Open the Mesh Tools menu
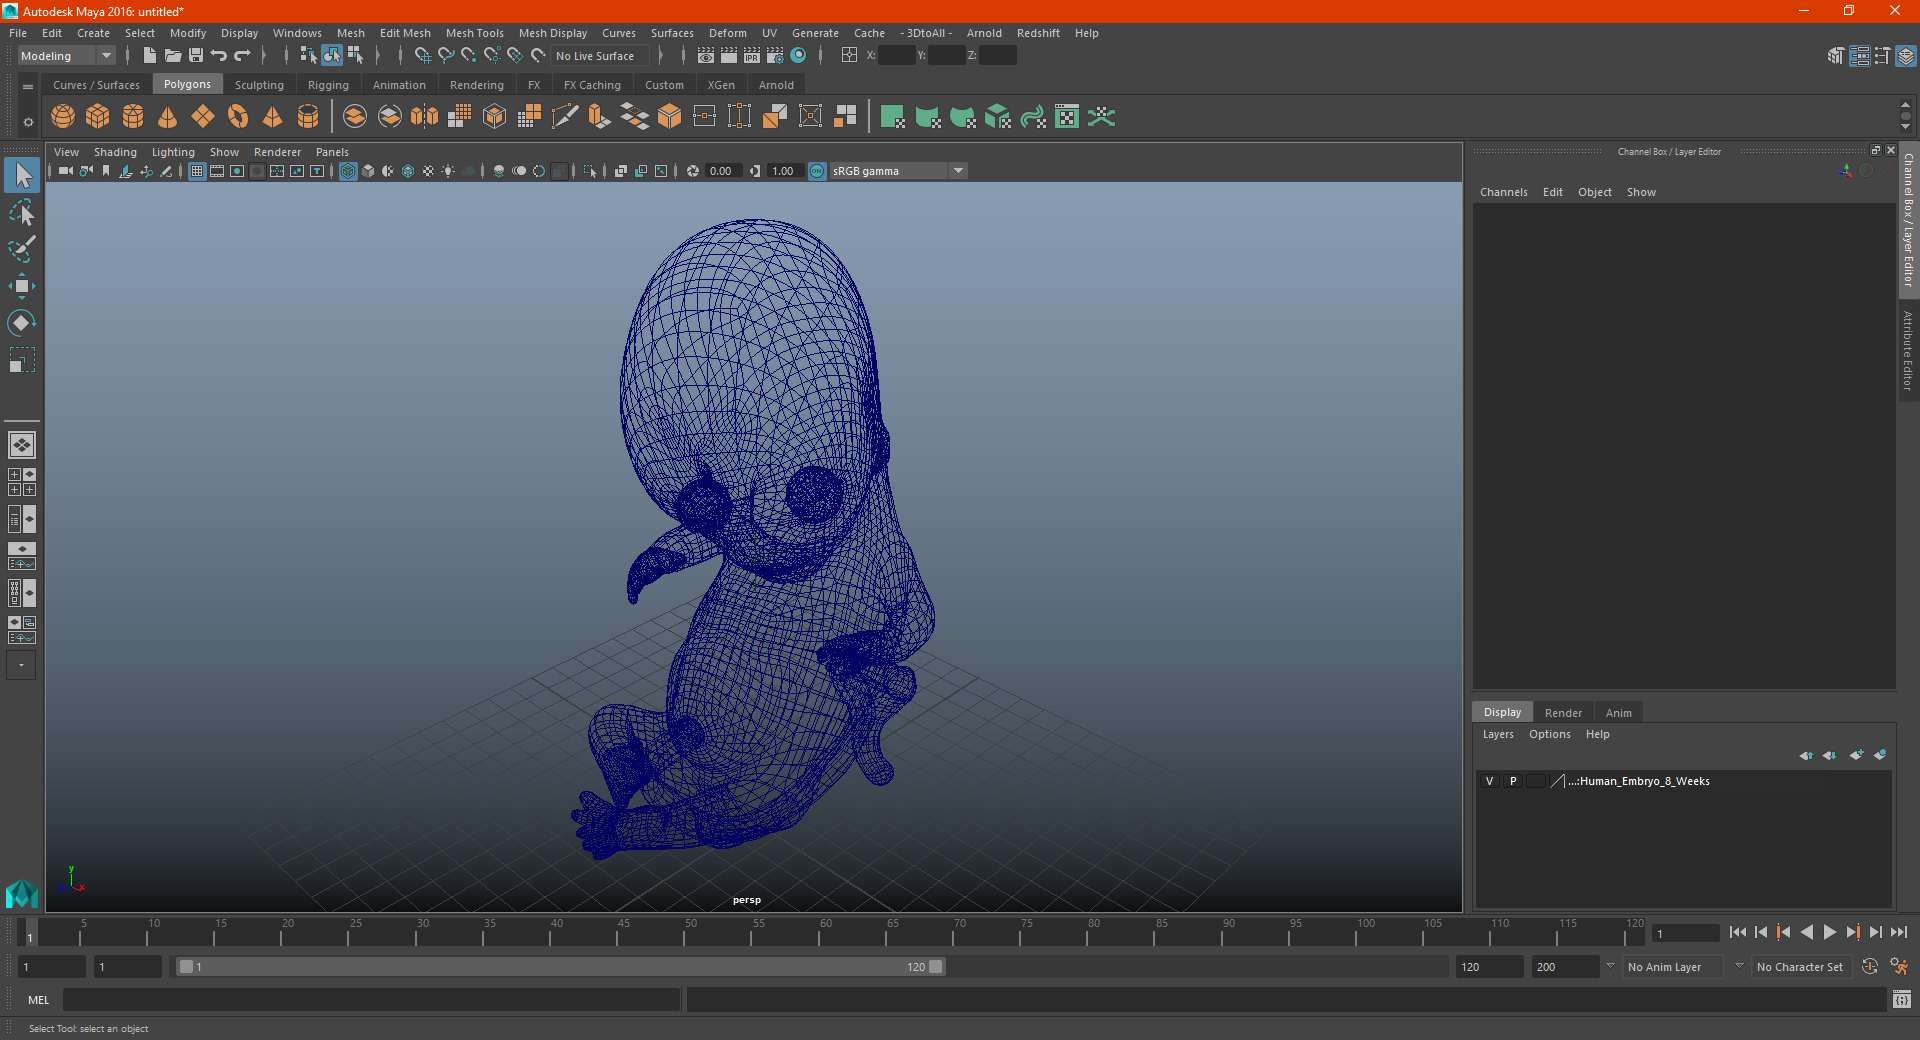1920x1040 pixels. 475,33
